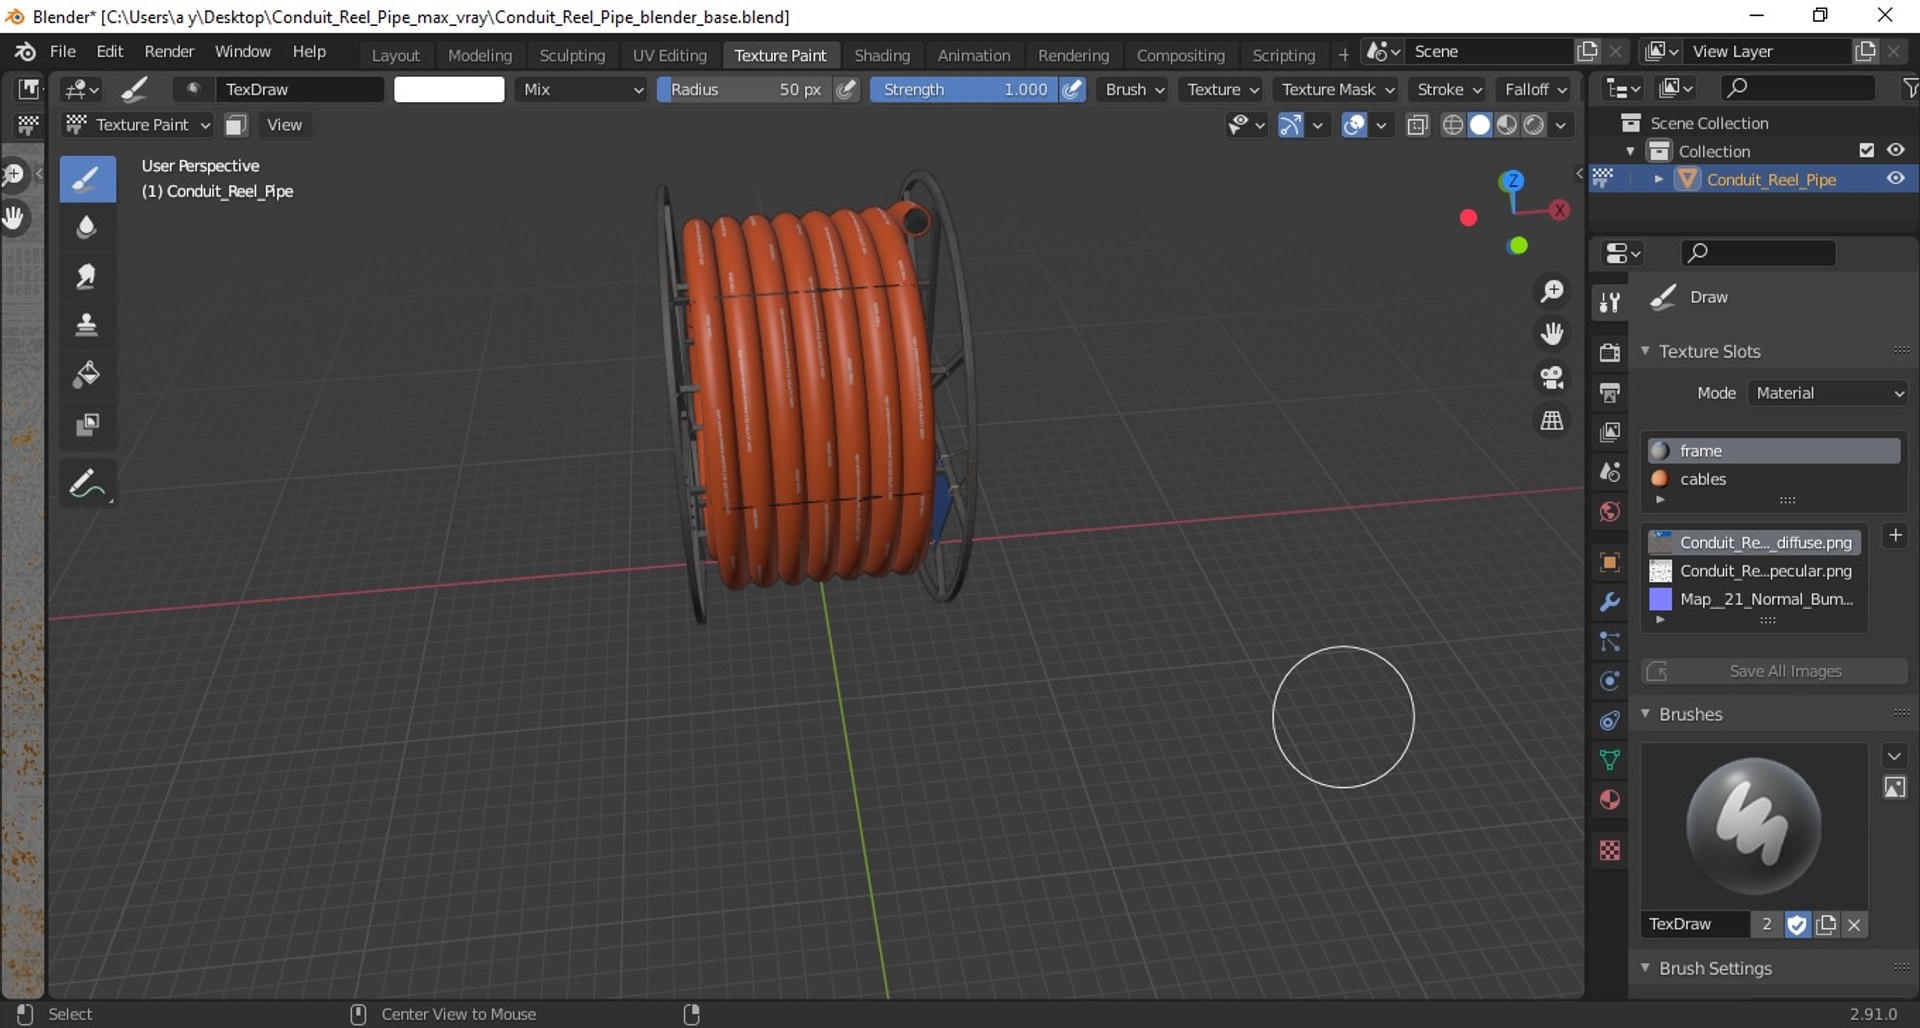The height and width of the screenshot is (1028, 1920).
Task: Select the Smear tool
Action: click(87, 277)
